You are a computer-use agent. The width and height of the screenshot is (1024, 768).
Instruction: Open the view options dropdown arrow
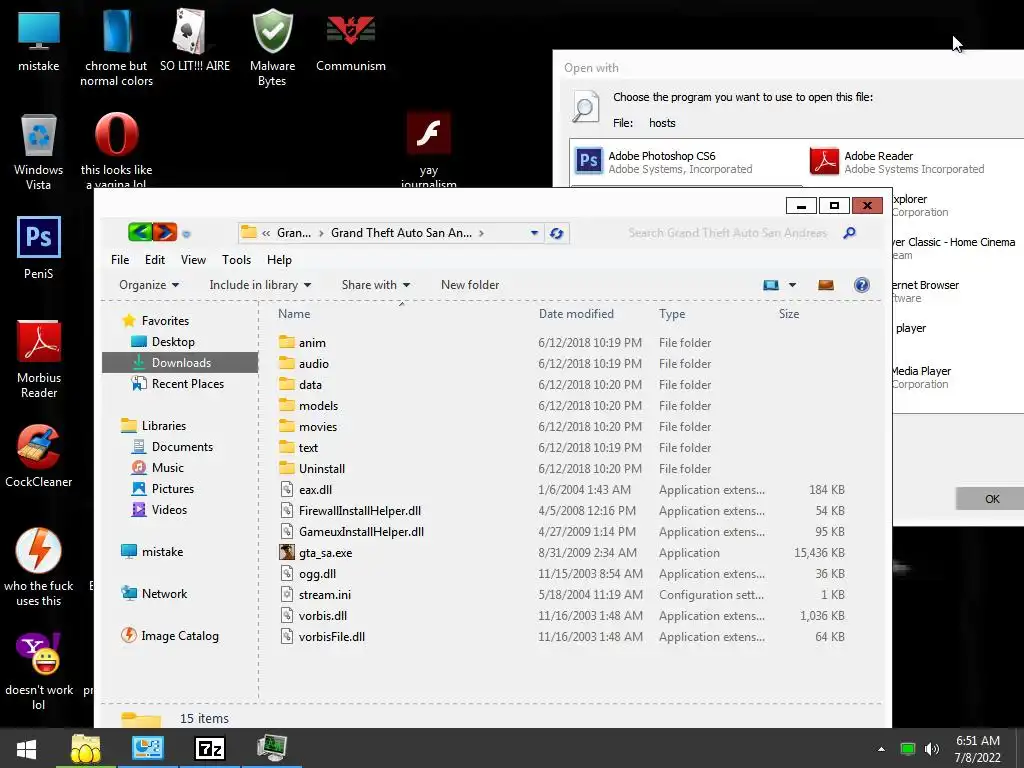pos(792,285)
